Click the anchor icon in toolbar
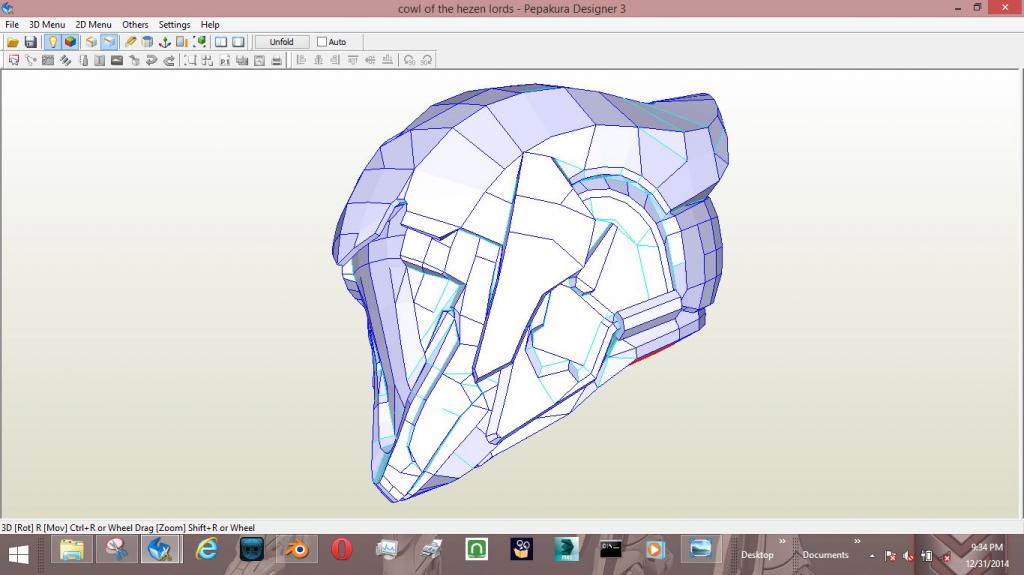Screen dimensions: 1024x575 click(164, 42)
